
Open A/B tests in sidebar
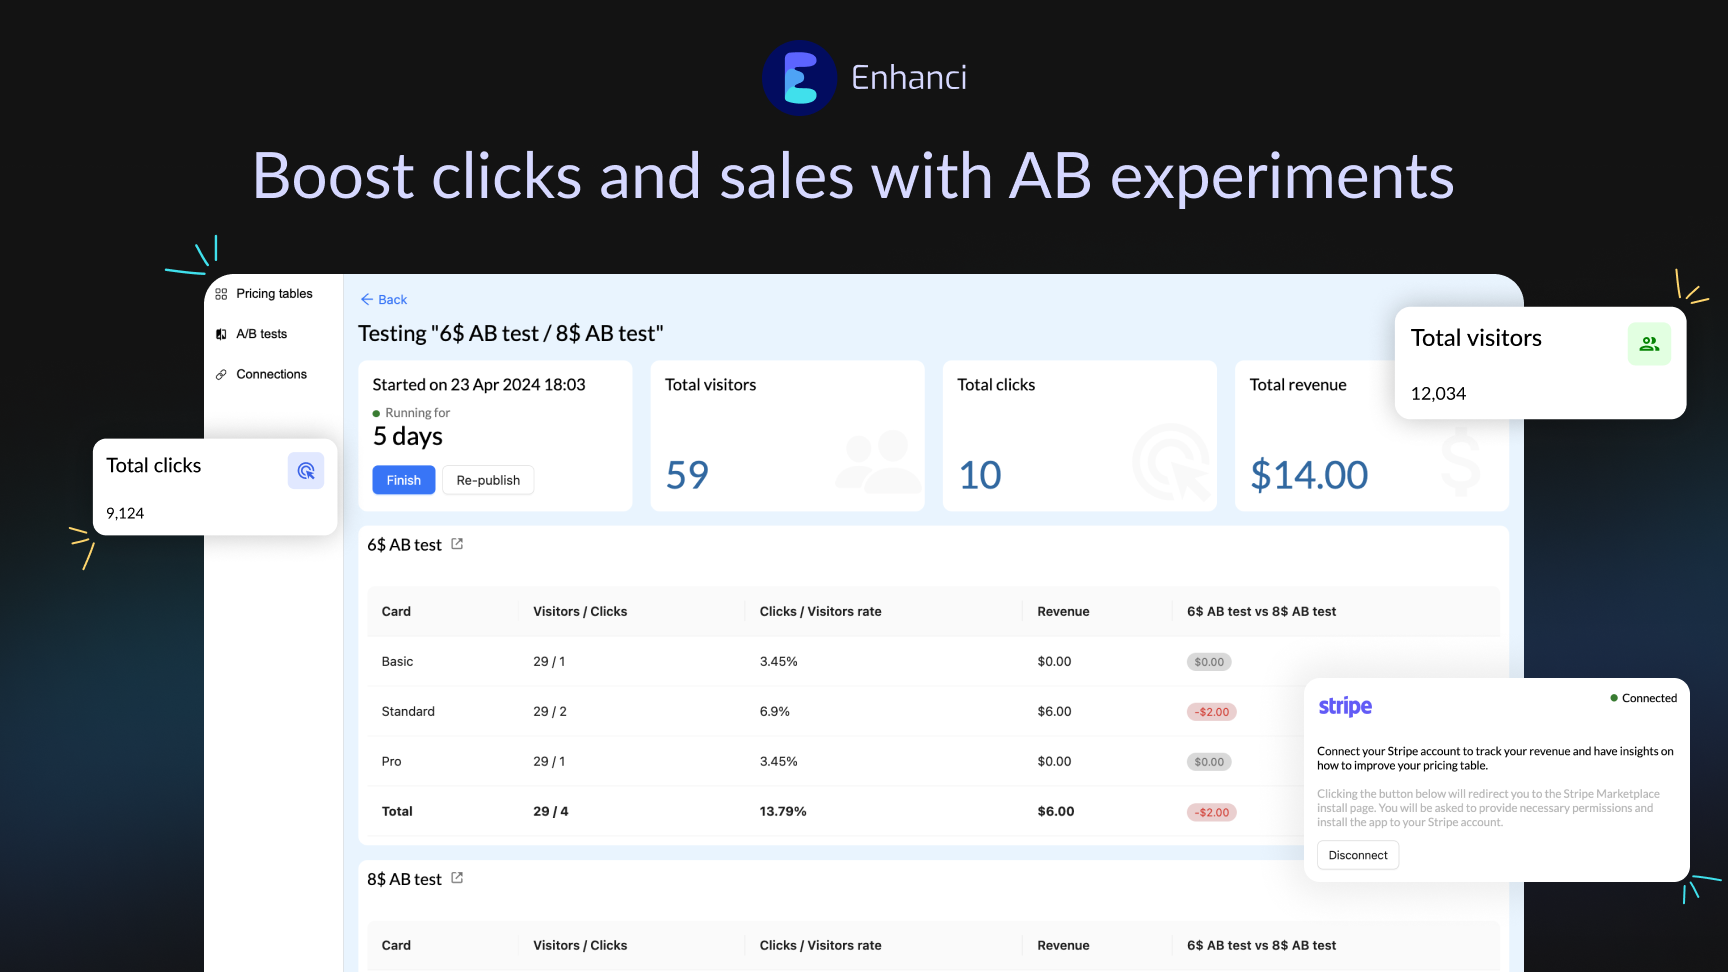261,334
